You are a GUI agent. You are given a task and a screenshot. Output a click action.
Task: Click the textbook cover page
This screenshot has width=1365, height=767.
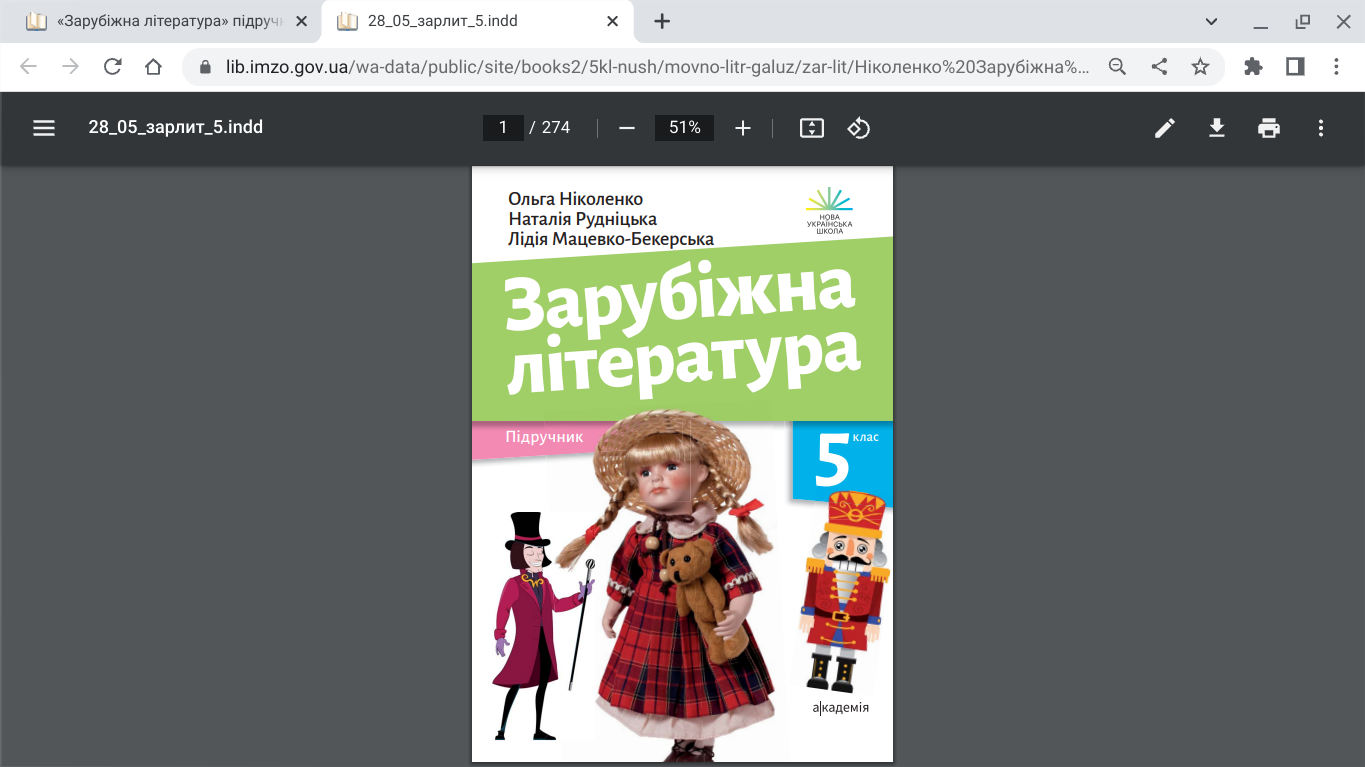tap(682, 464)
